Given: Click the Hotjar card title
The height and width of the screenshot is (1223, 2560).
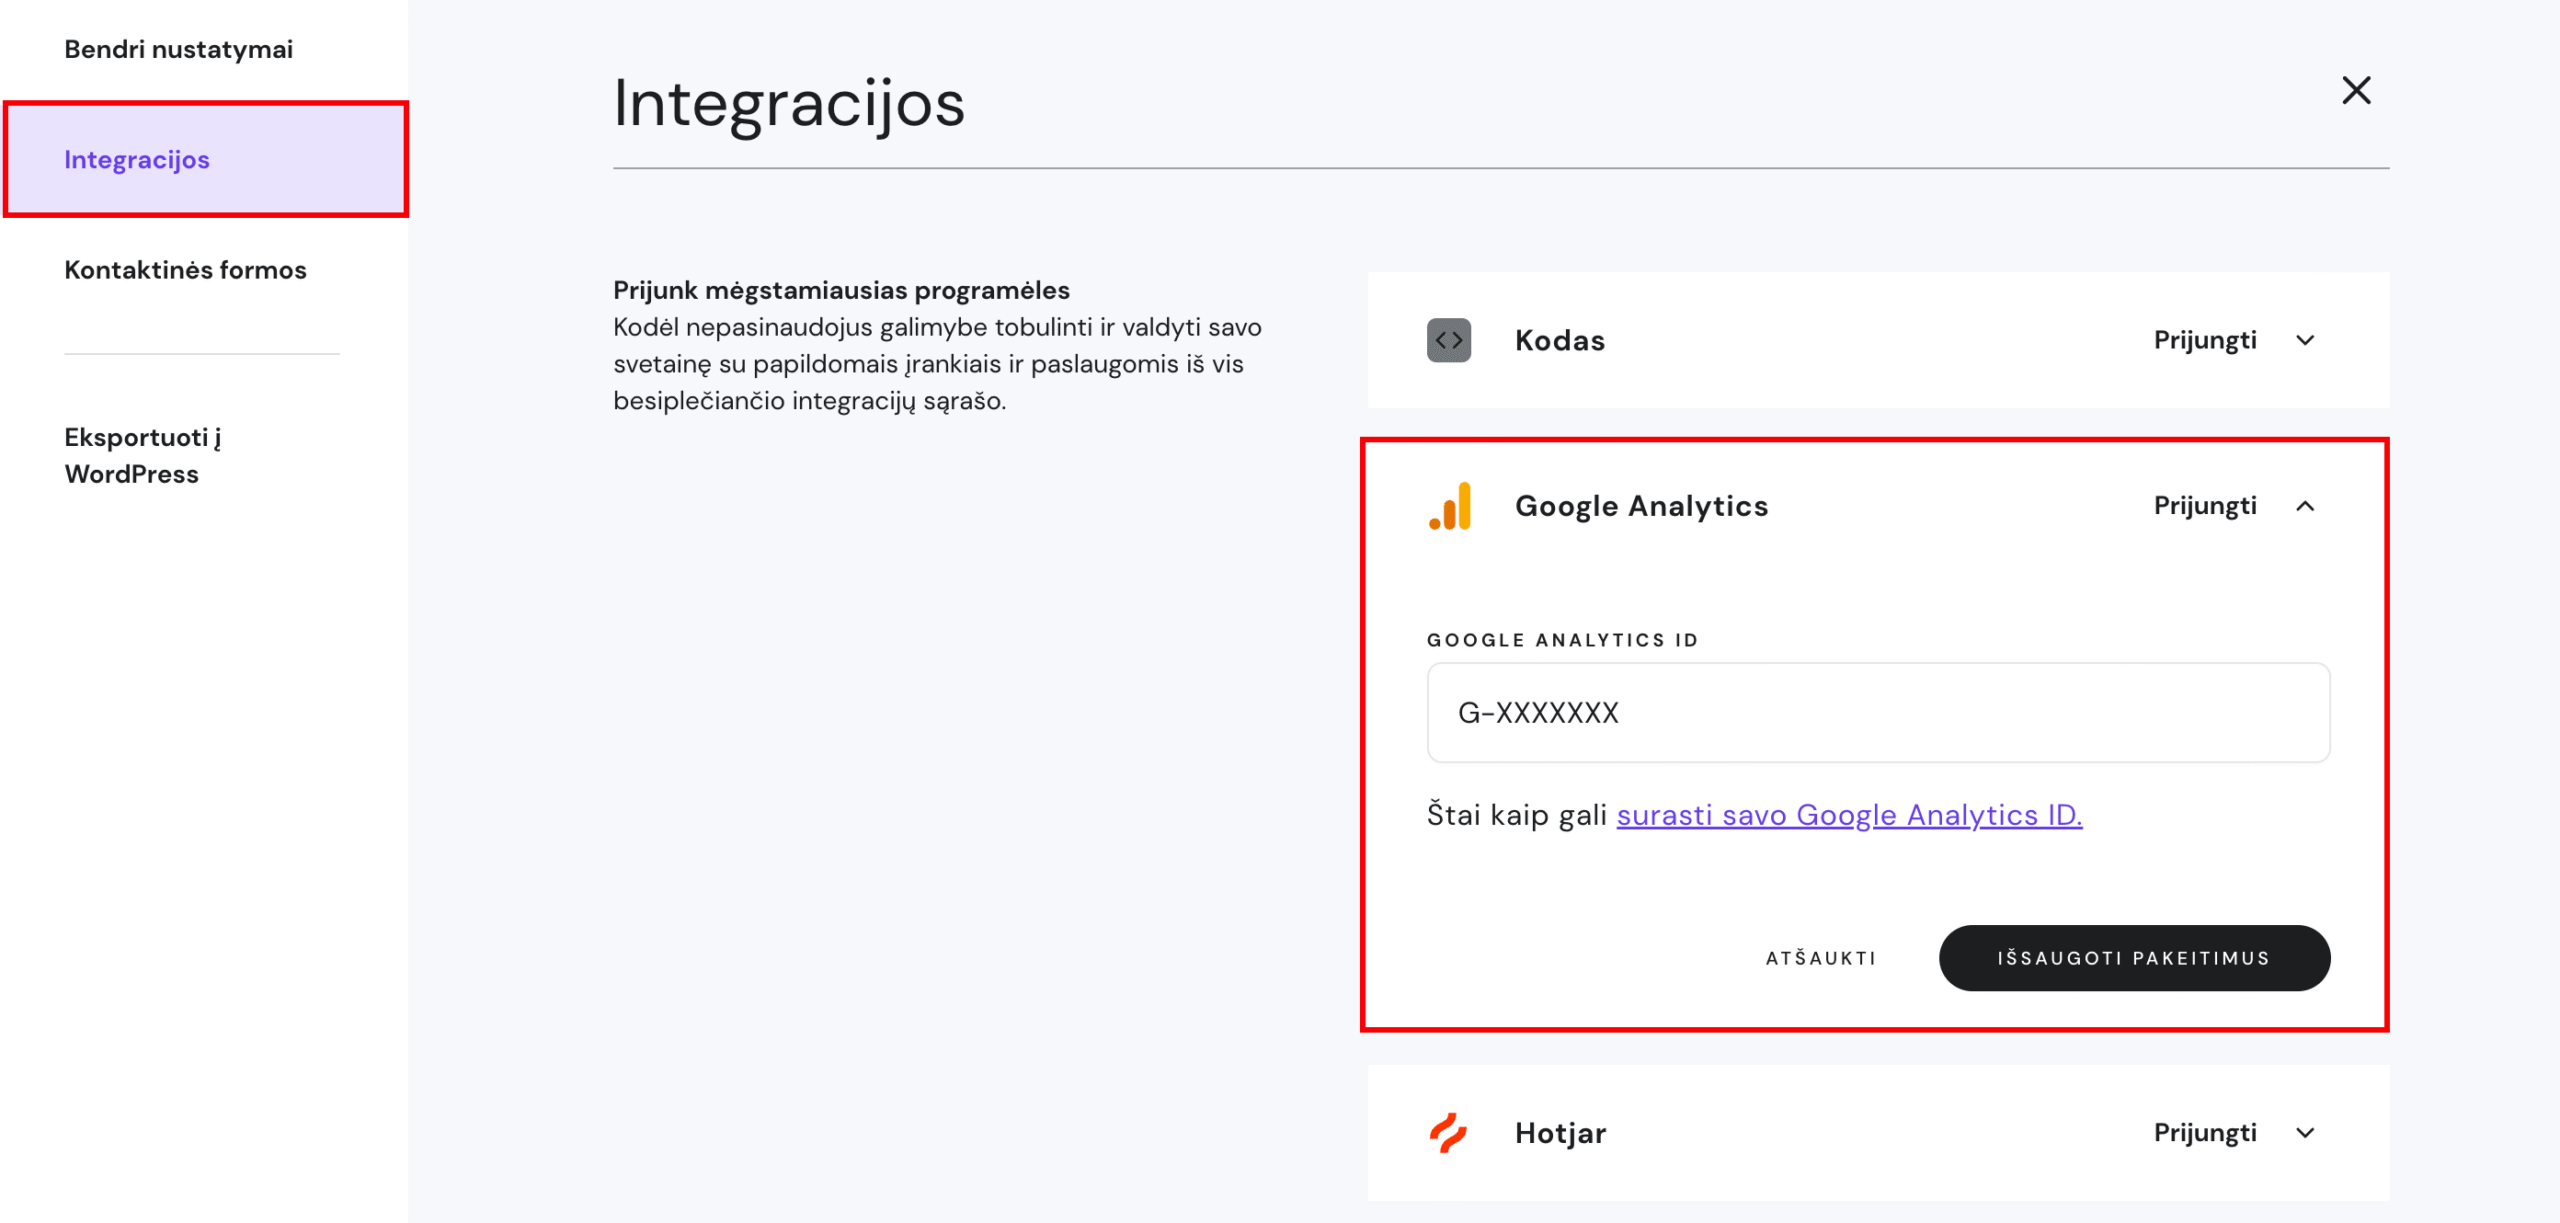Looking at the screenshot, I should pyautogui.click(x=1560, y=1133).
